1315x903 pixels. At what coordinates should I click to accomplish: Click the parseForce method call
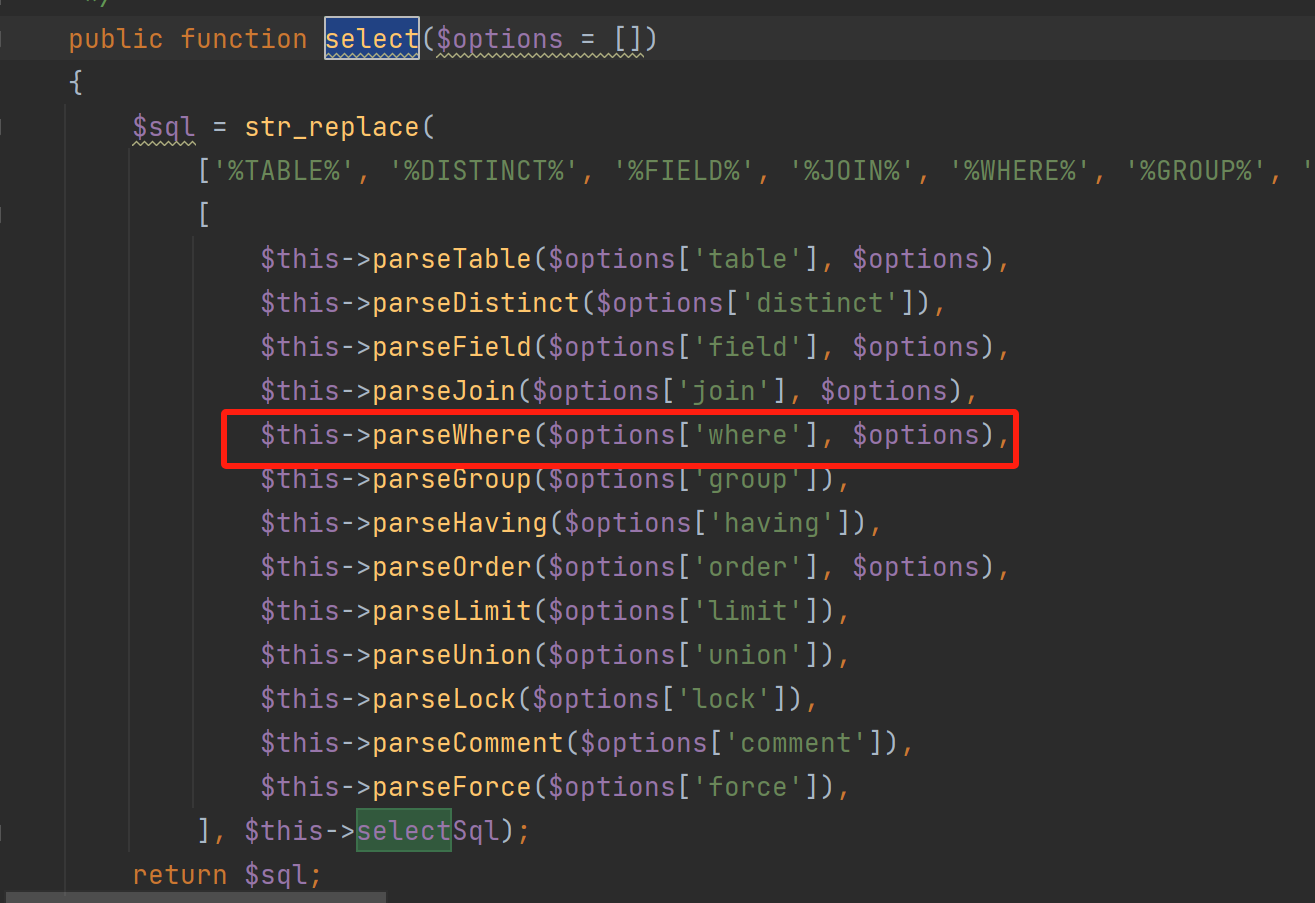(452, 787)
